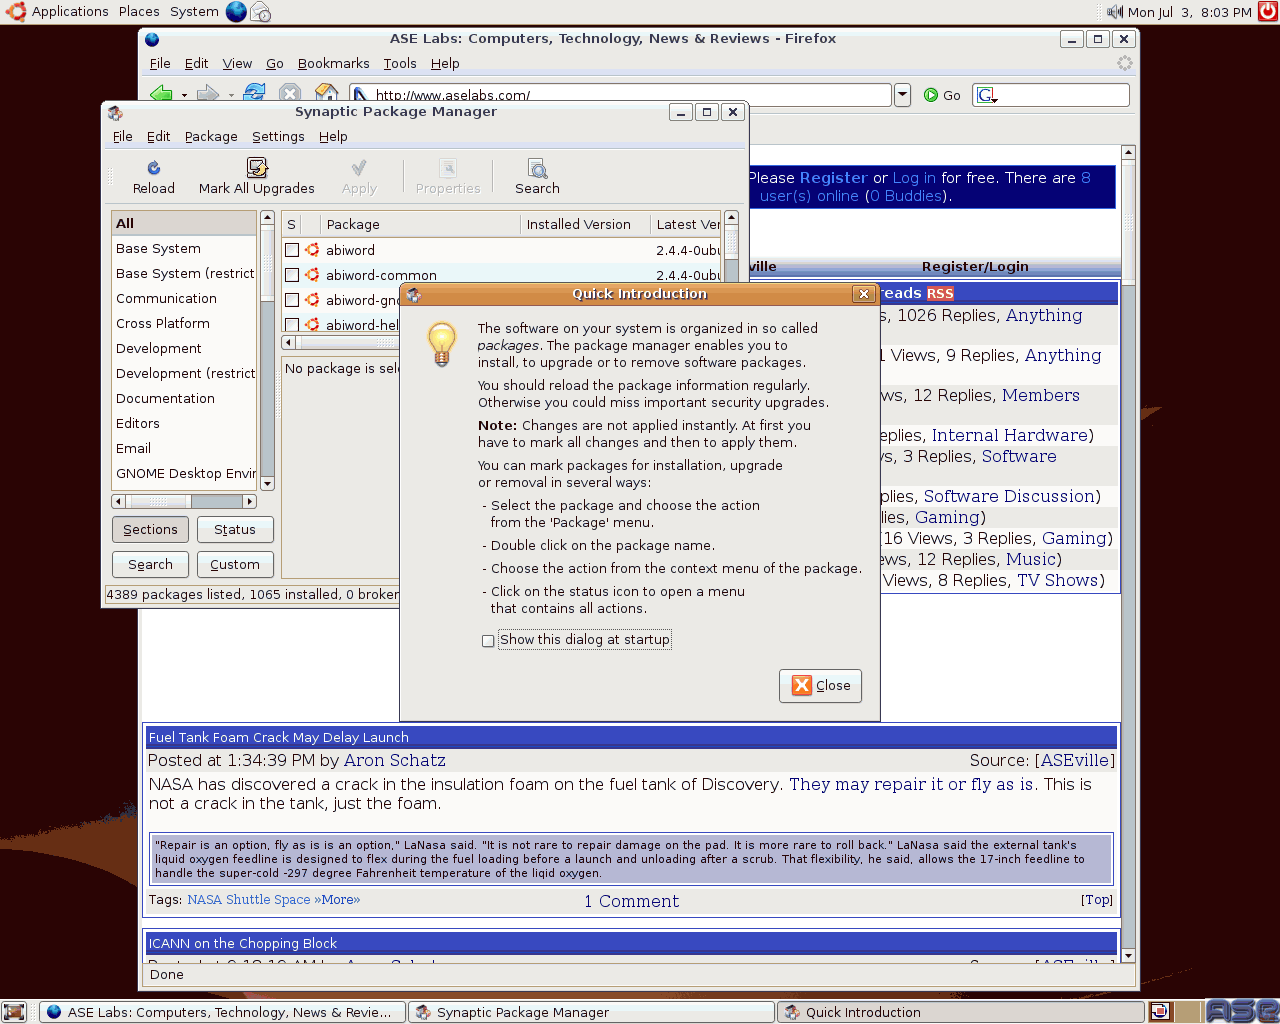
Task: Click the Close button in Quick Introduction
Action: click(820, 686)
